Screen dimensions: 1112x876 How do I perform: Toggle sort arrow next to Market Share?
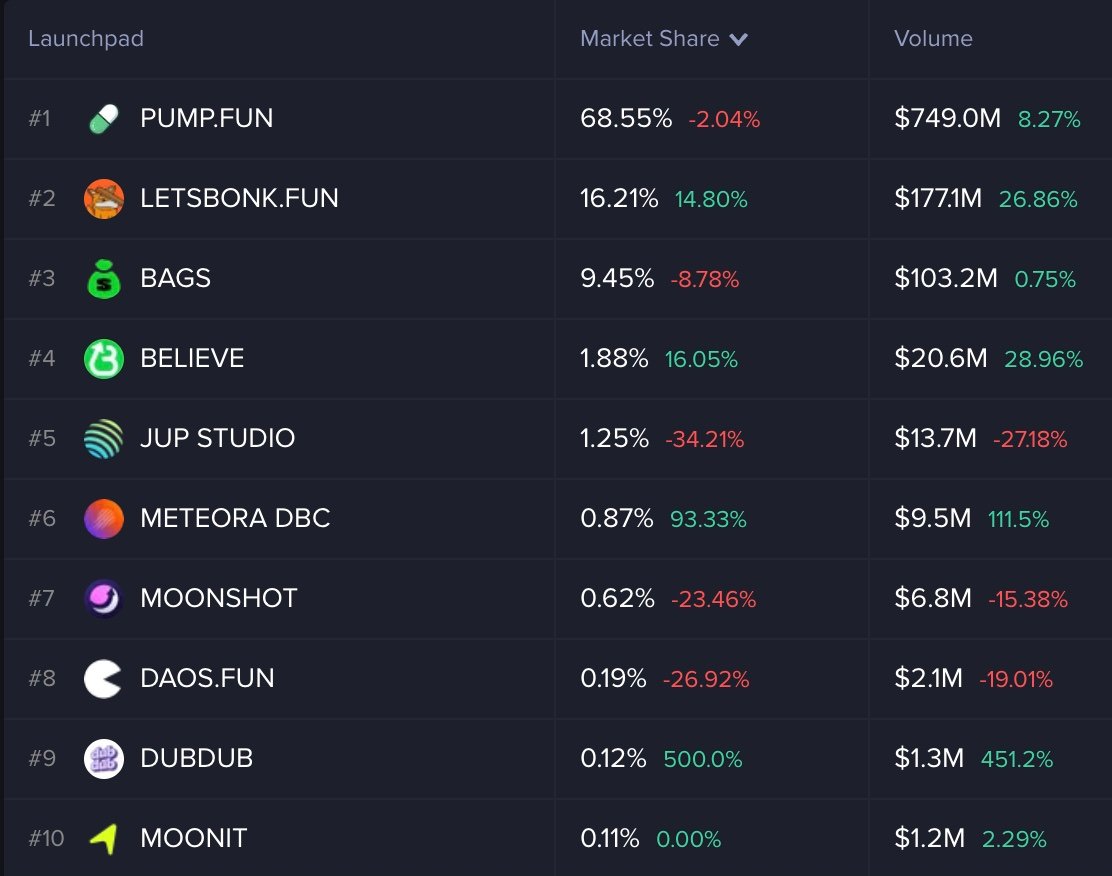coord(739,40)
